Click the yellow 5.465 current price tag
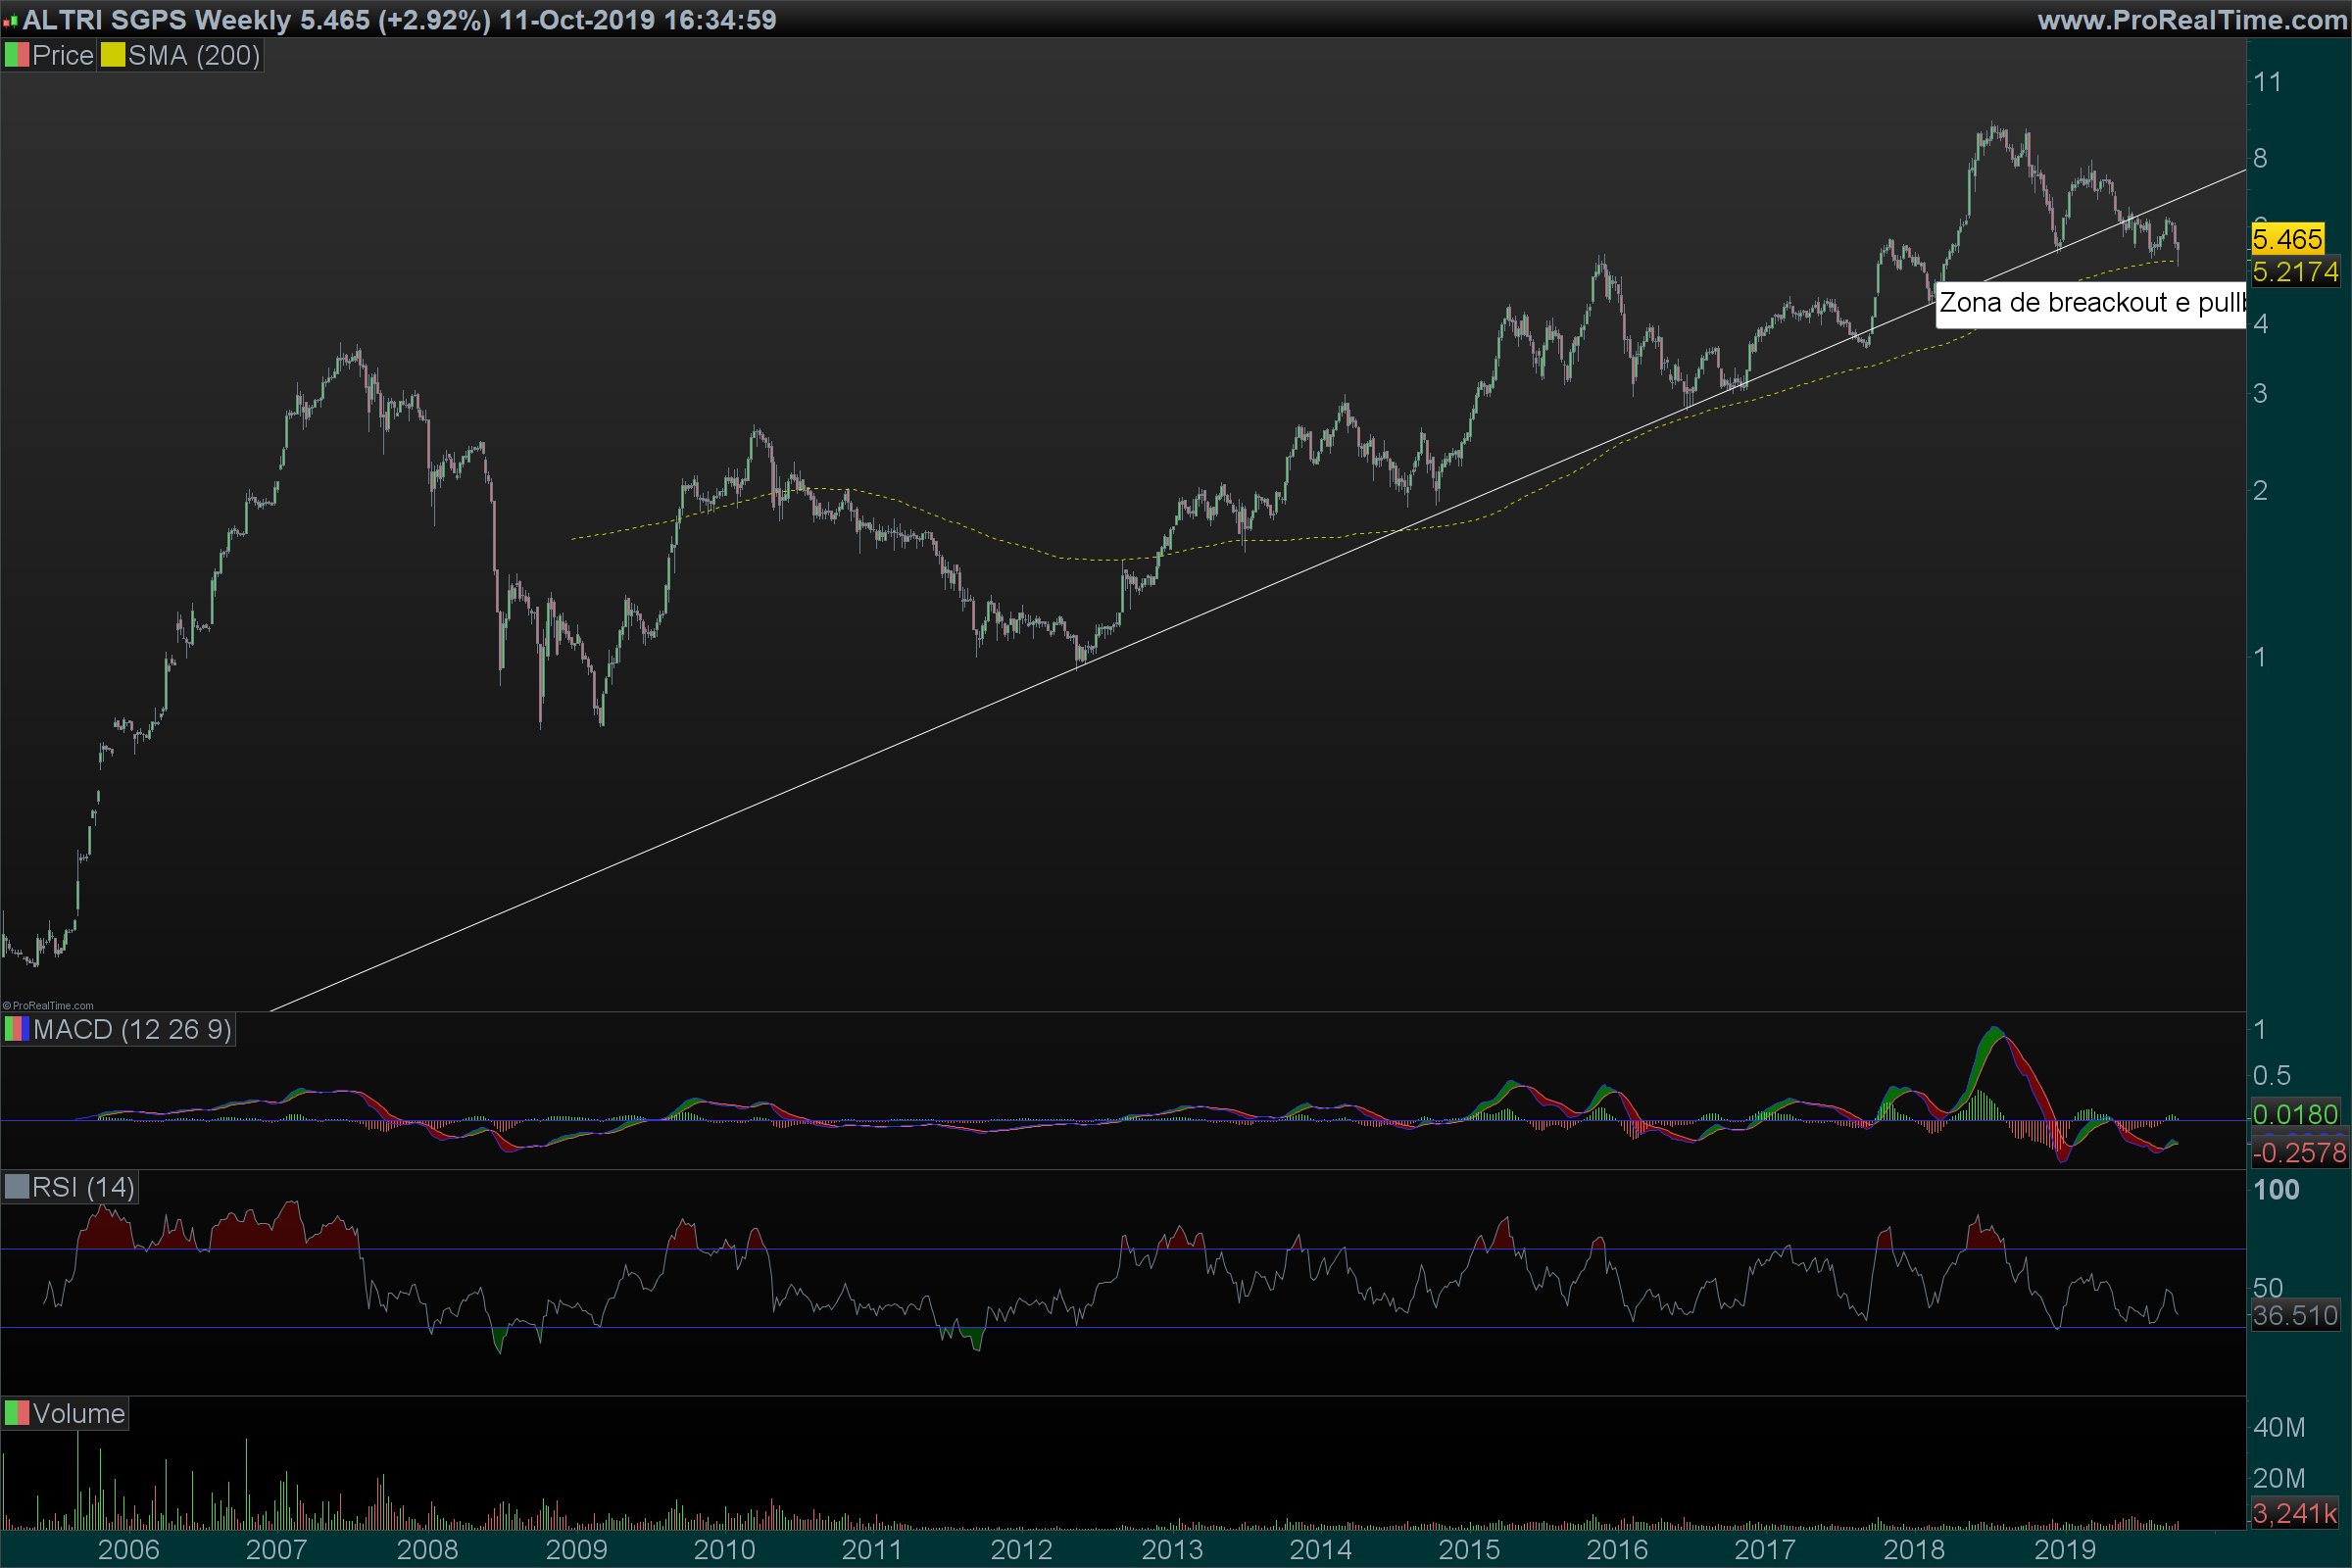 click(2287, 239)
